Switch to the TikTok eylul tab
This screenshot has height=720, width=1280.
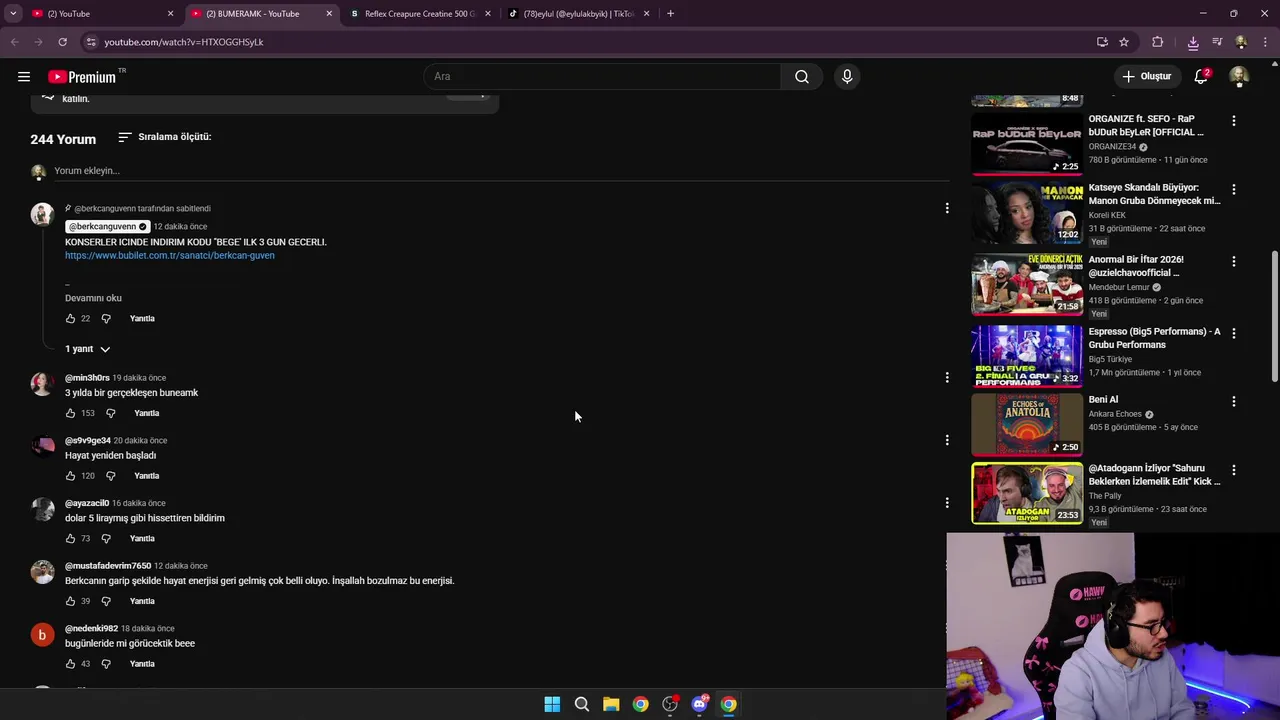click(x=578, y=14)
